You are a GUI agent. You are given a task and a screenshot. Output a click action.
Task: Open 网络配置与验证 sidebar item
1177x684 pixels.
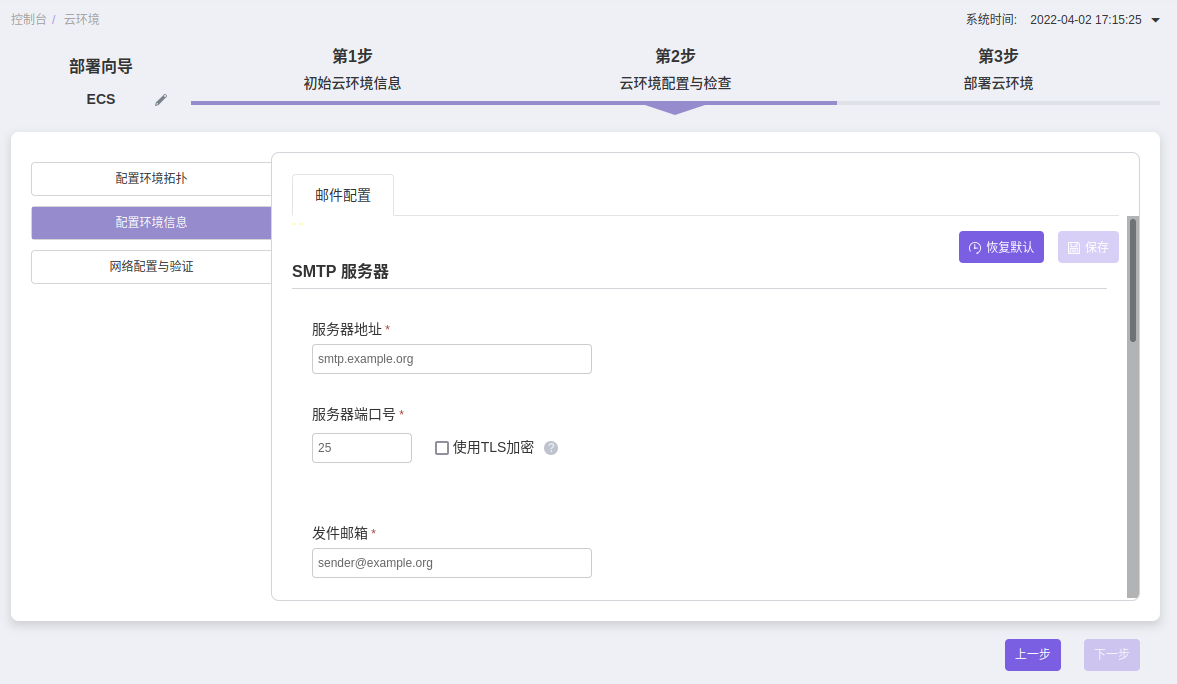click(151, 267)
